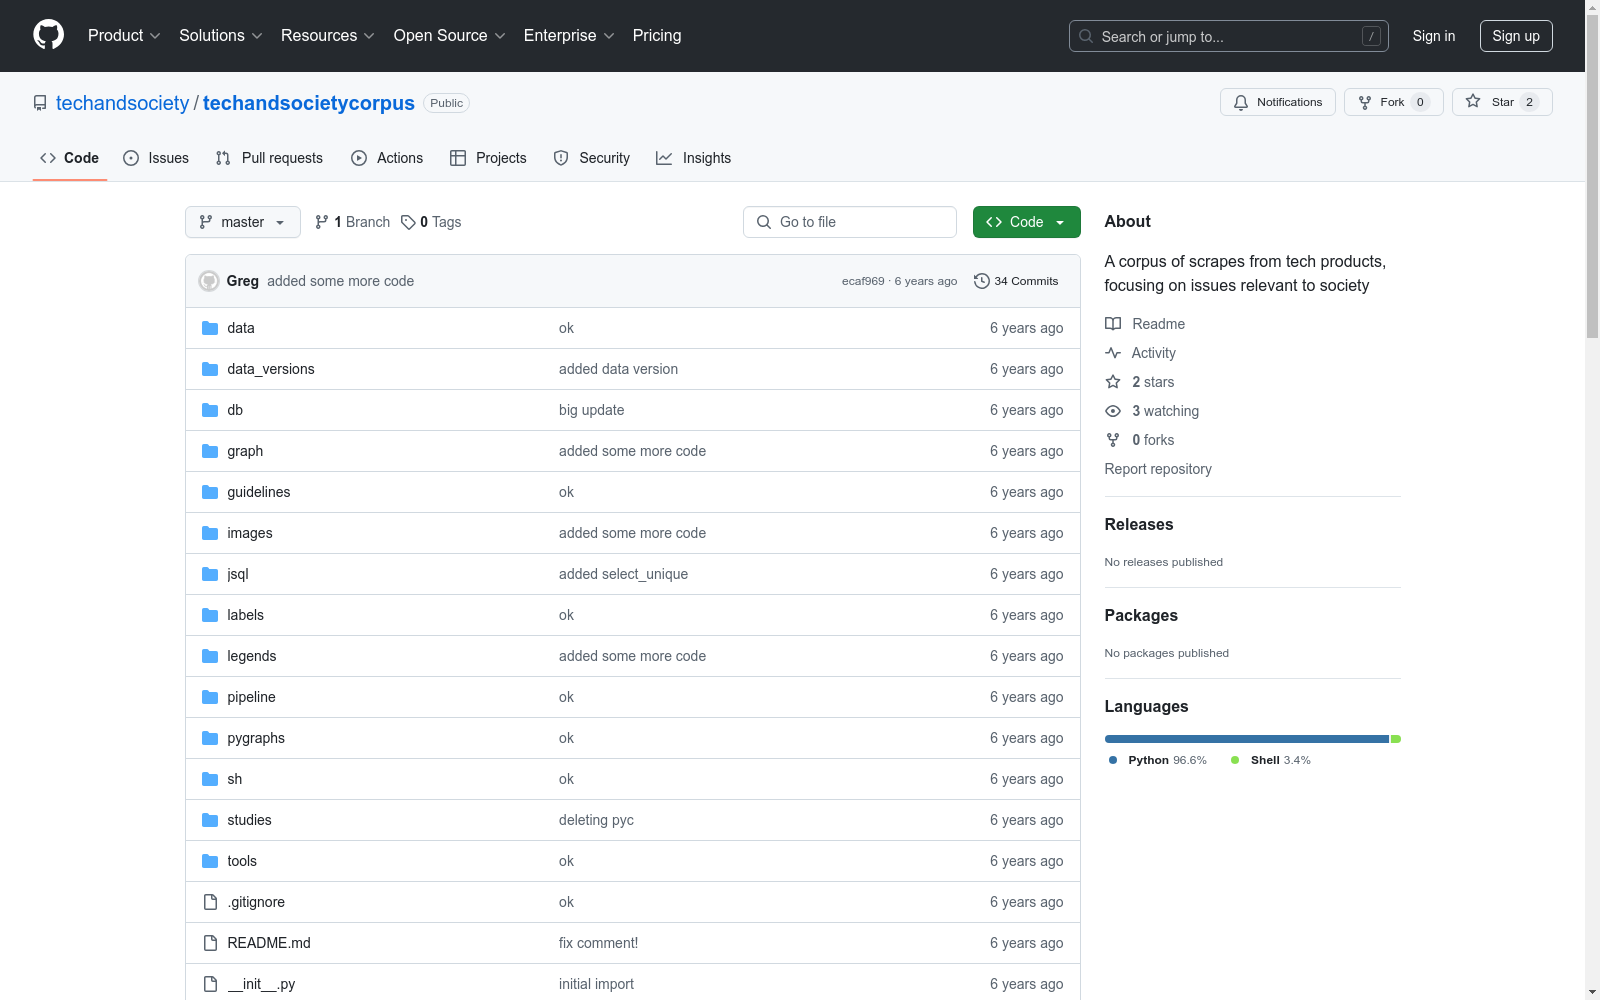Screen dimensions: 1600x1000
Task: Click the Python segment of language bar
Action: coord(1247,739)
